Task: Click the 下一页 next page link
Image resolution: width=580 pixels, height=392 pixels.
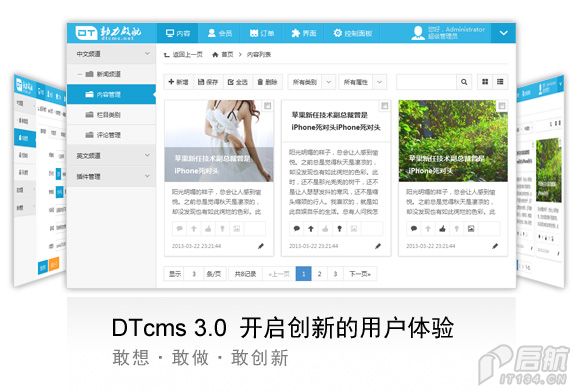Action: pos(360,274)
